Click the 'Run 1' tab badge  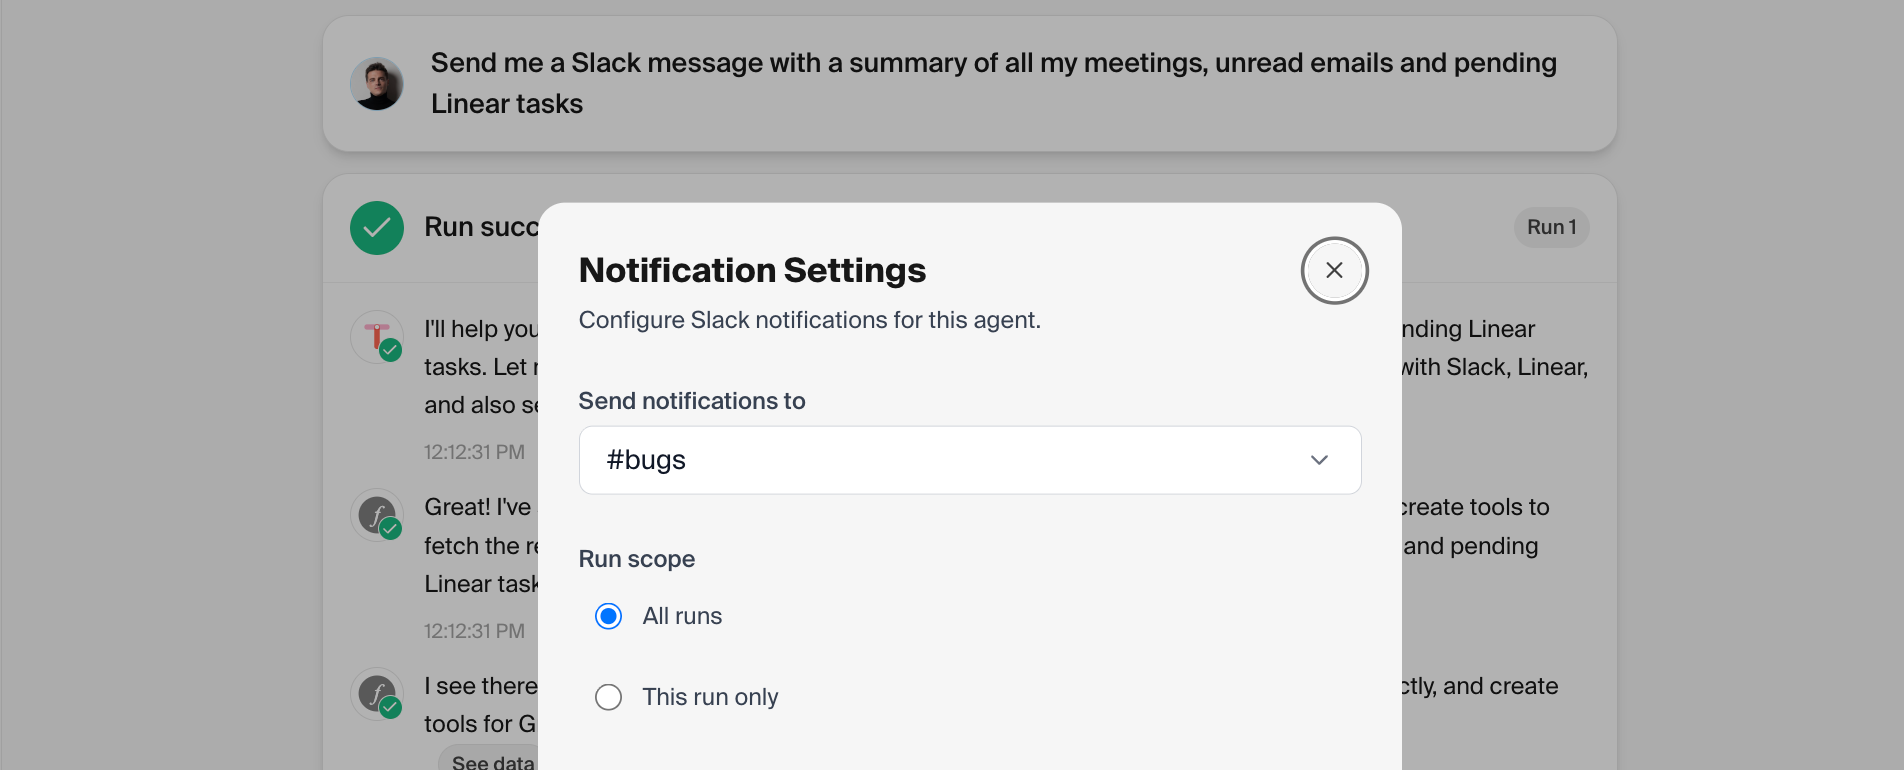[1551, 227]
